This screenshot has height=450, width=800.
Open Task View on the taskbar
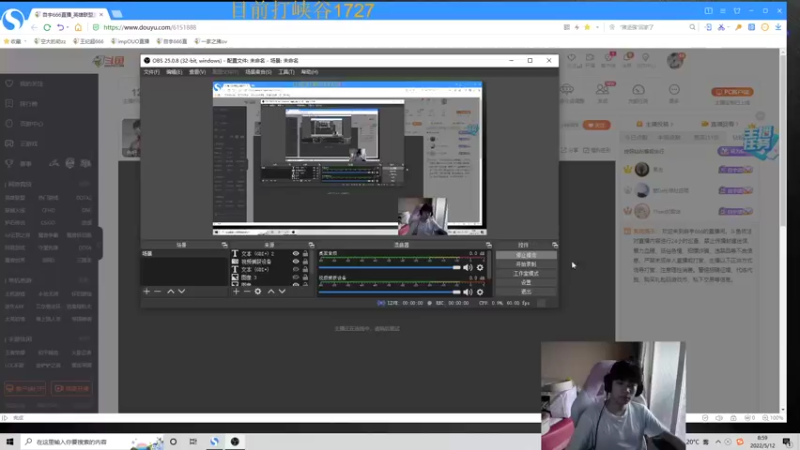[x=193, y=442]
